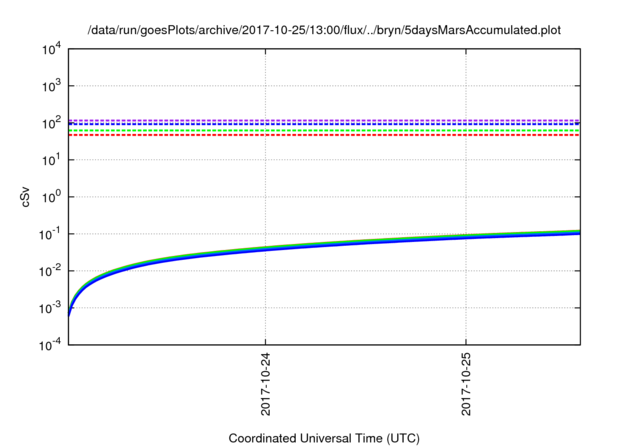Click the plot file path title
The width and height of the screenshot is (640, 448).
coord(324,30)
